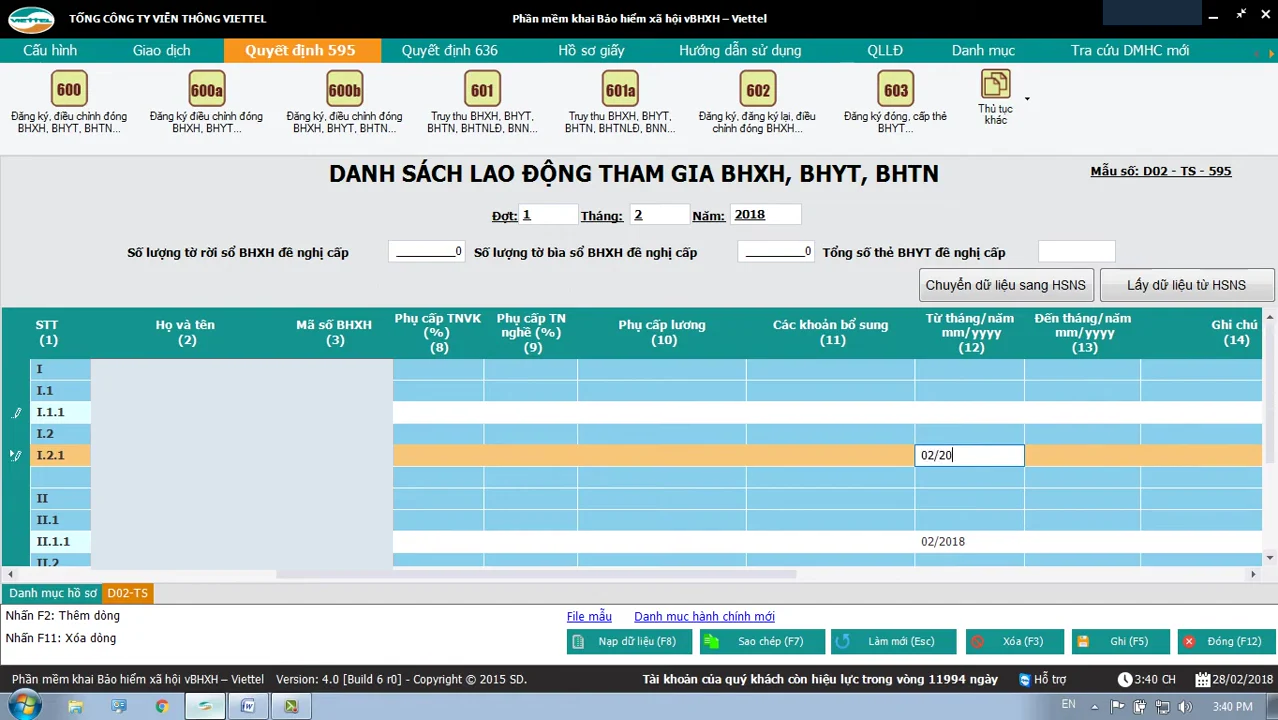The width and height of the screenshot is (1278, 720).
Task: Click the EN language indicator in taskbar
Action: (1068, 704)
